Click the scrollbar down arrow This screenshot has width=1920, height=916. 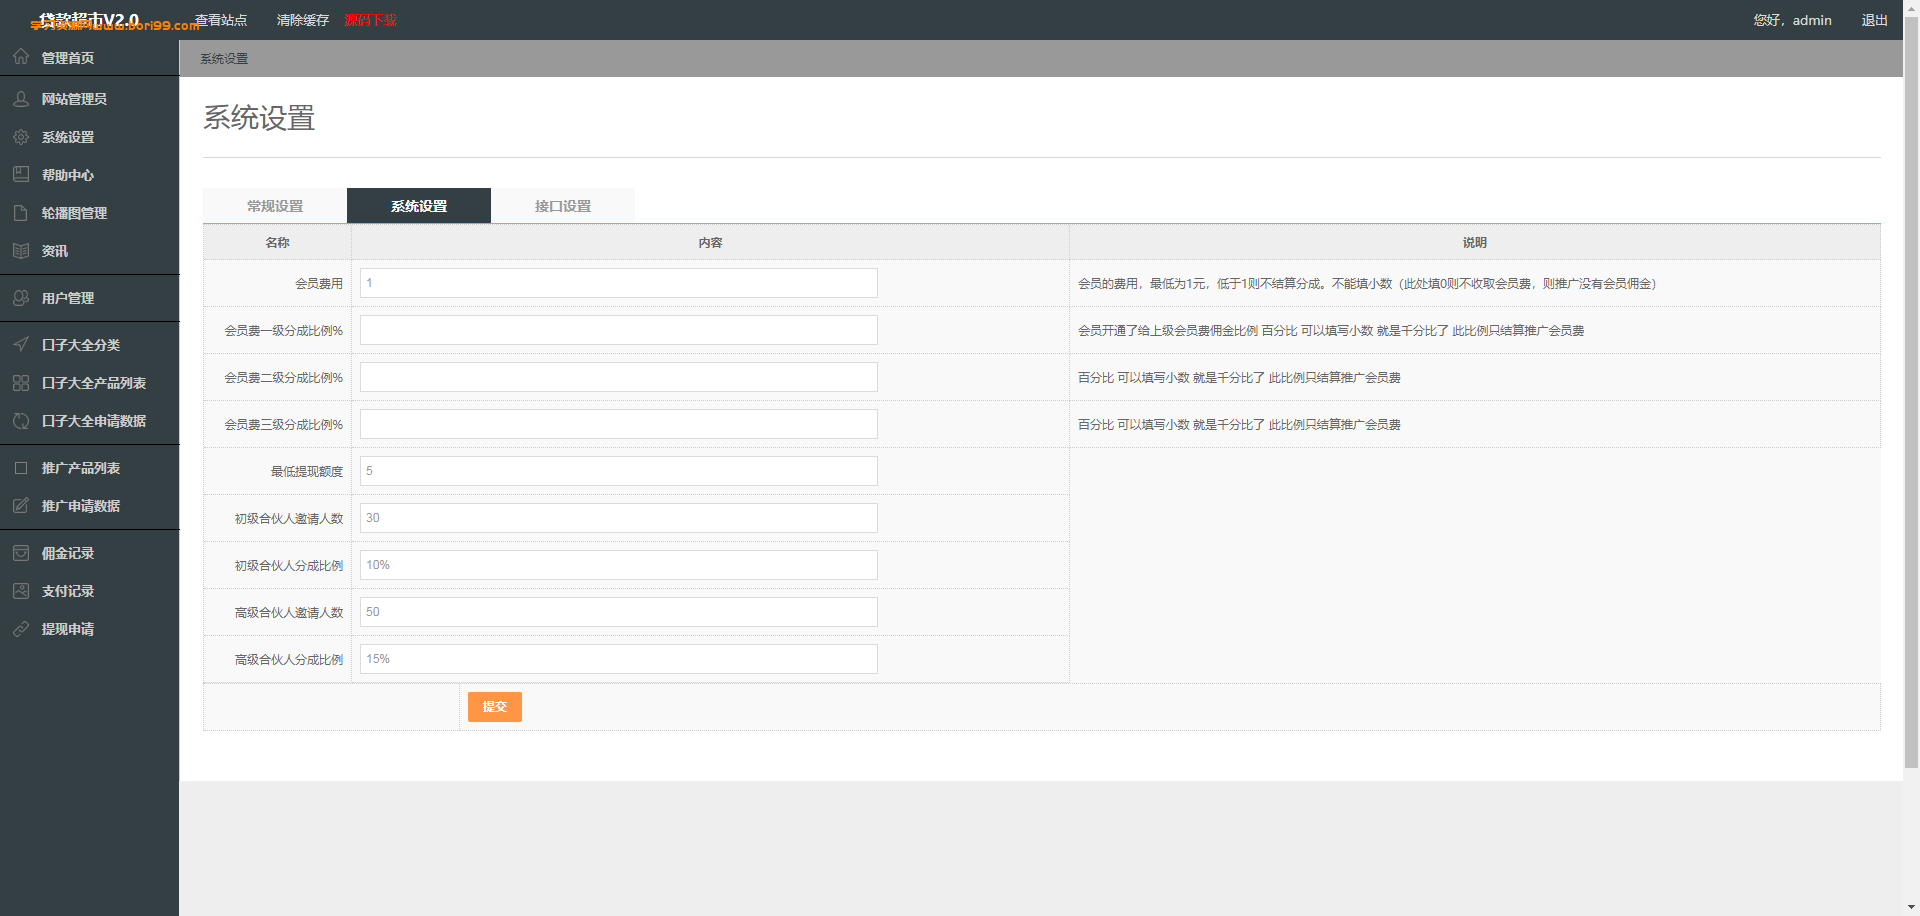[x=1911, y=908]
